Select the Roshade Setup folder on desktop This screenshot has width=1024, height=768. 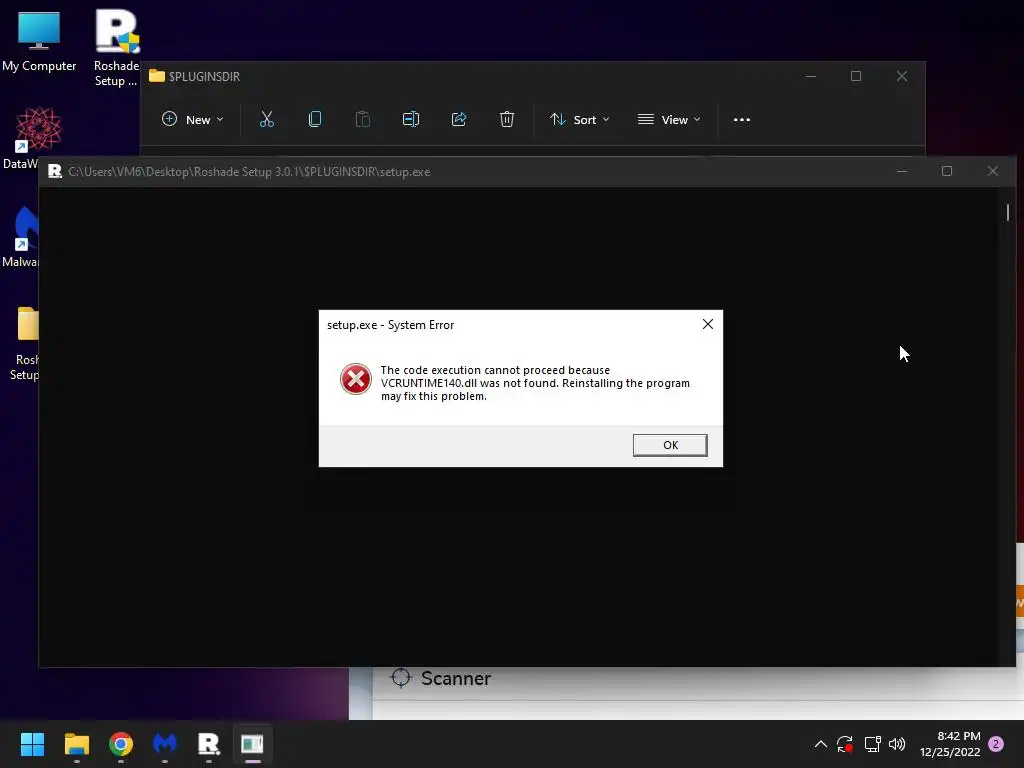24,343
